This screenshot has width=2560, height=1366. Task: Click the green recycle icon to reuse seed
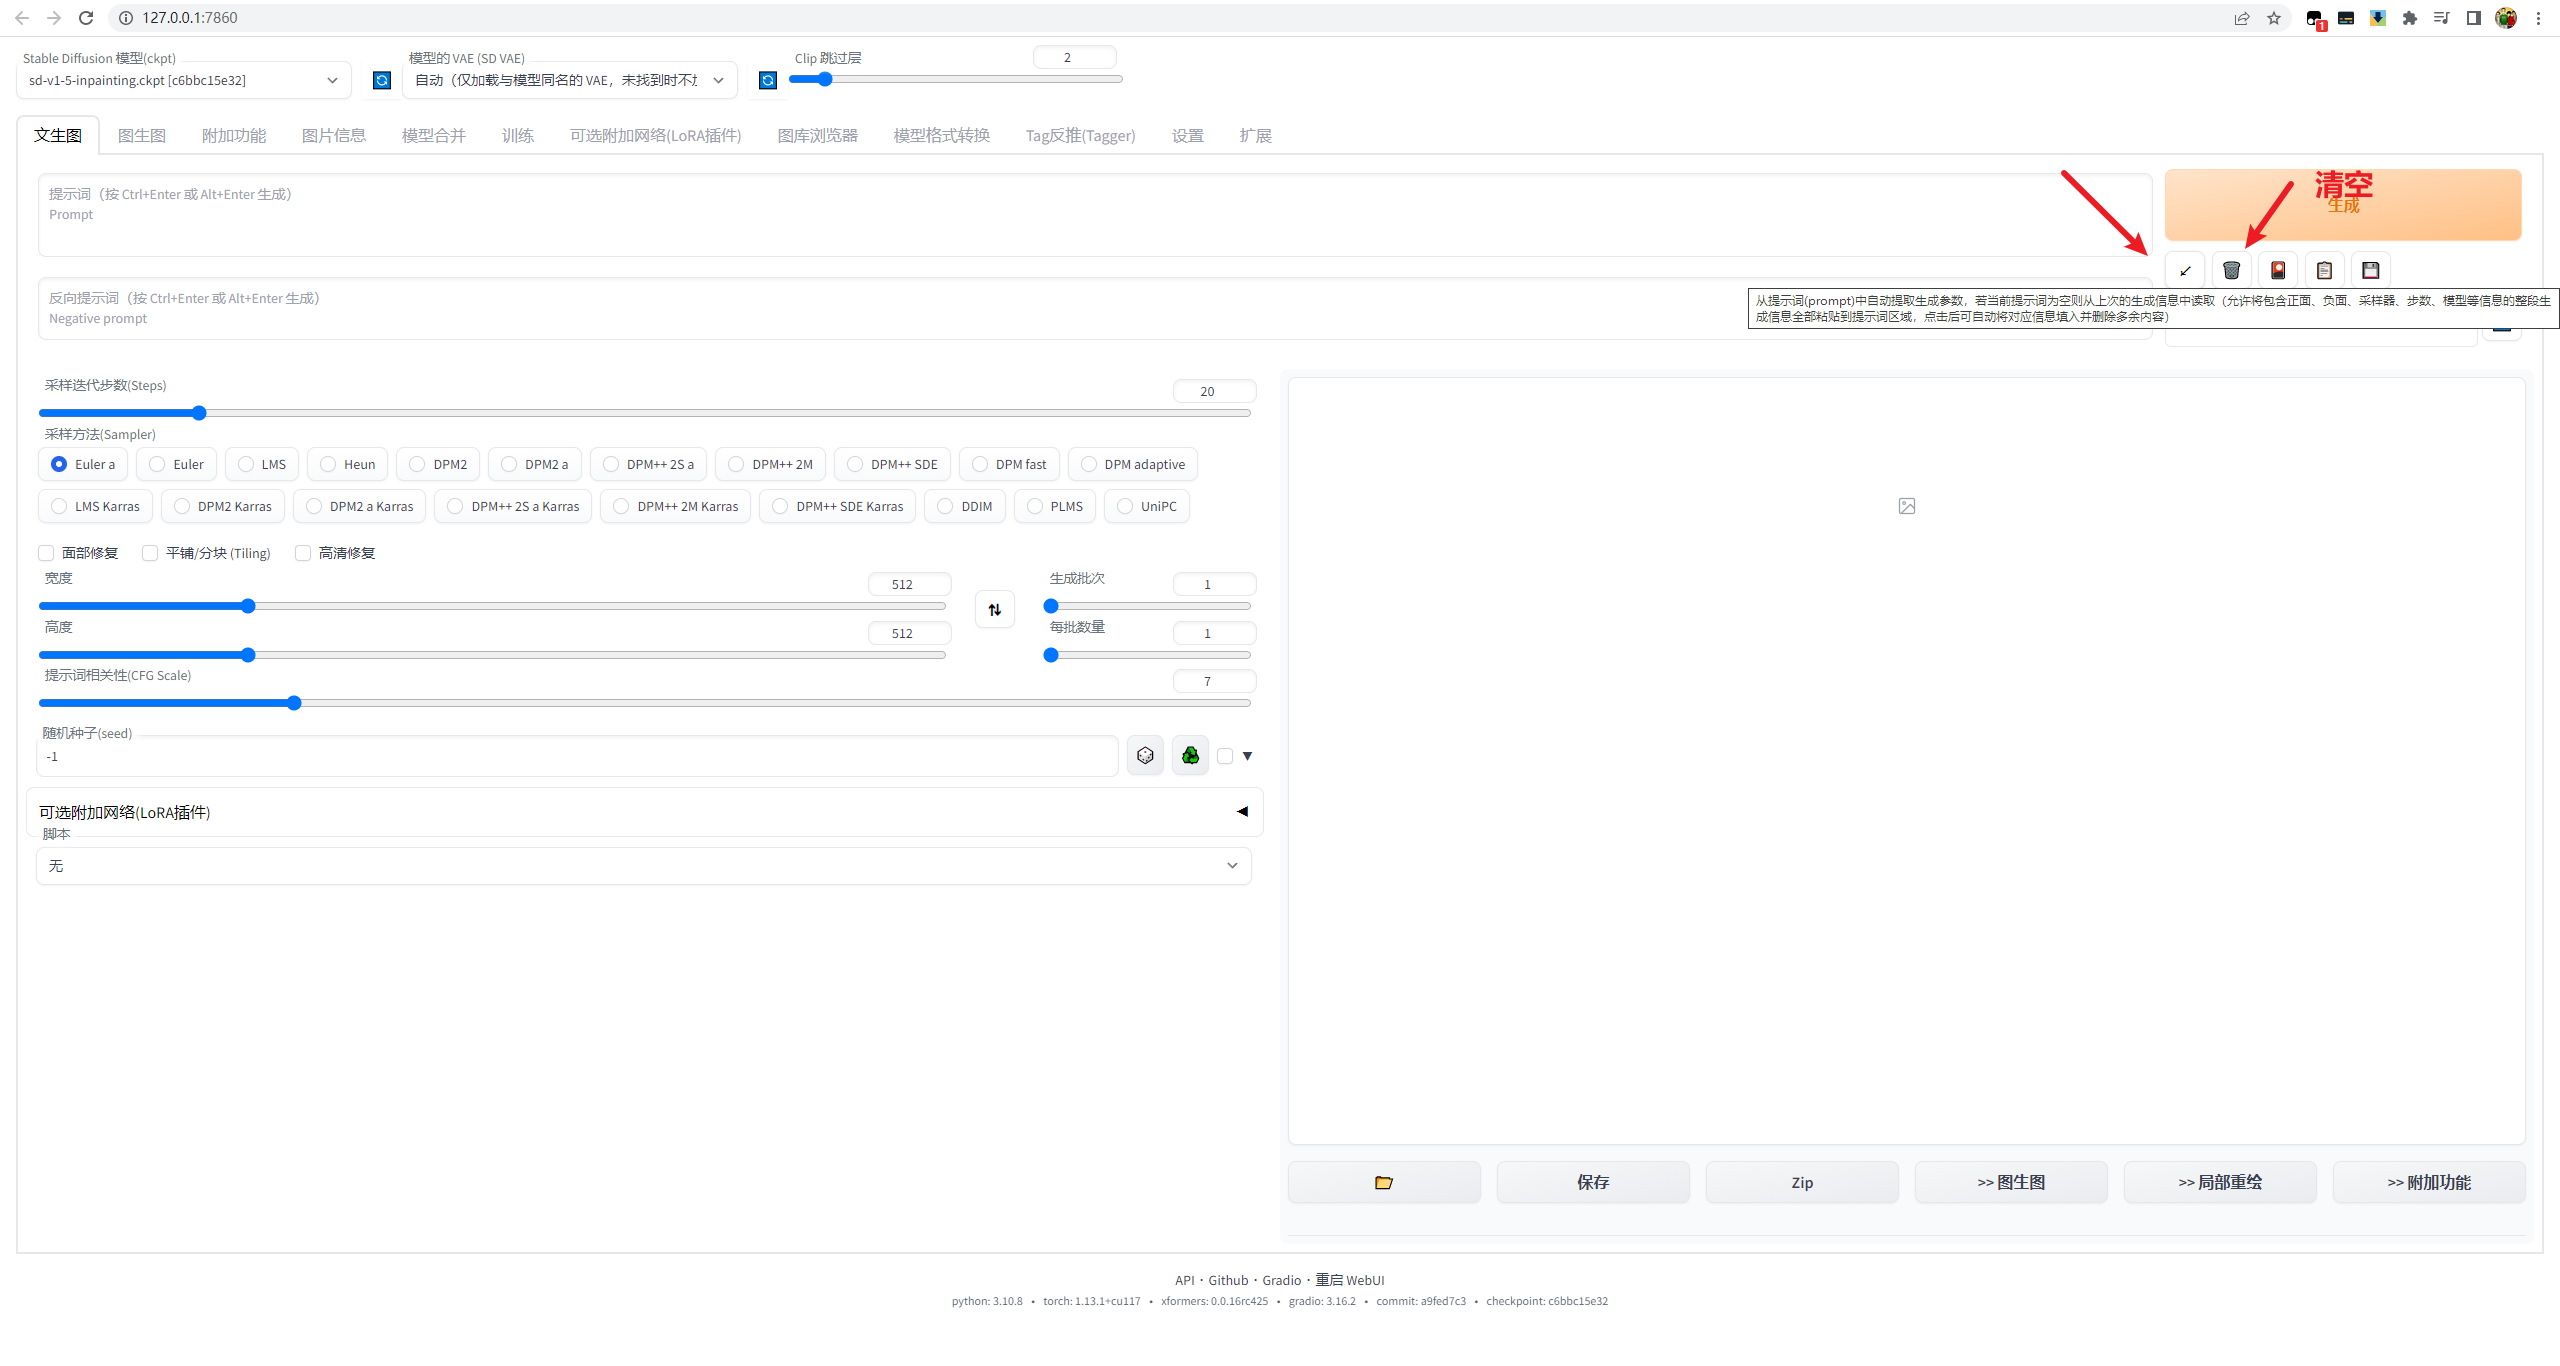(x=1190, y=756)
